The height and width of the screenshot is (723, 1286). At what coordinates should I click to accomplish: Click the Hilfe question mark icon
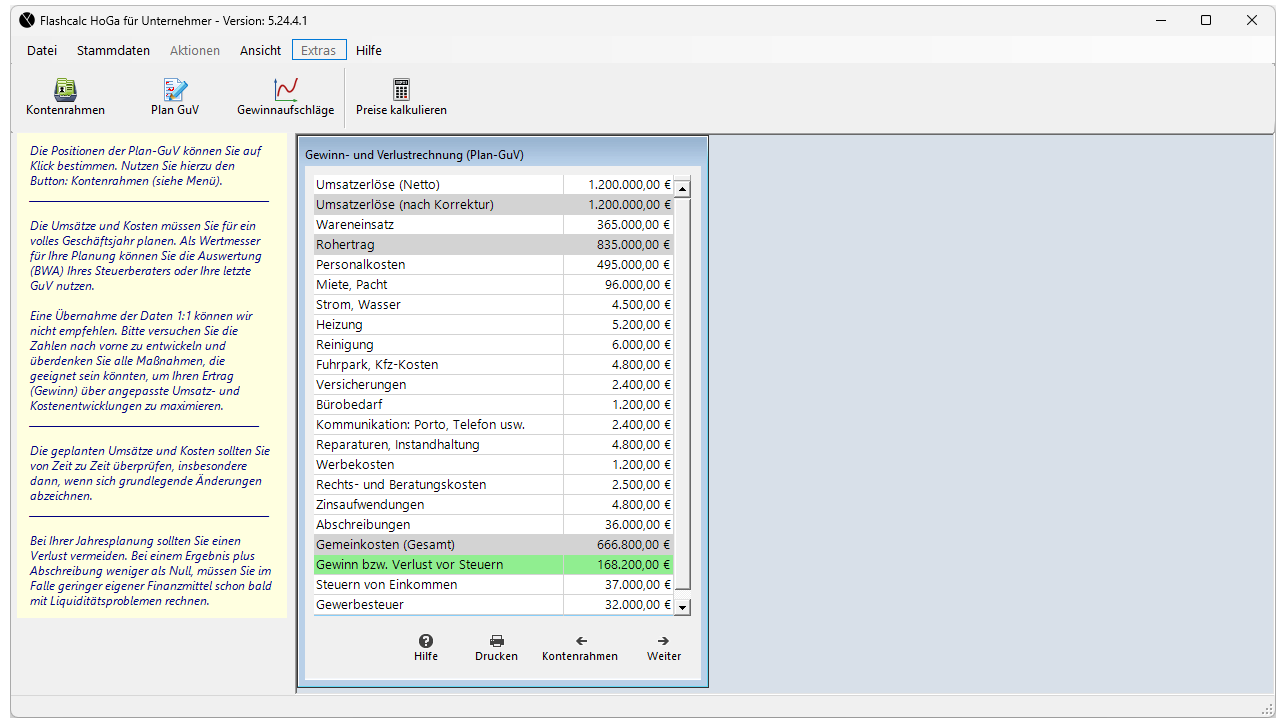click(x=426, y=641)
